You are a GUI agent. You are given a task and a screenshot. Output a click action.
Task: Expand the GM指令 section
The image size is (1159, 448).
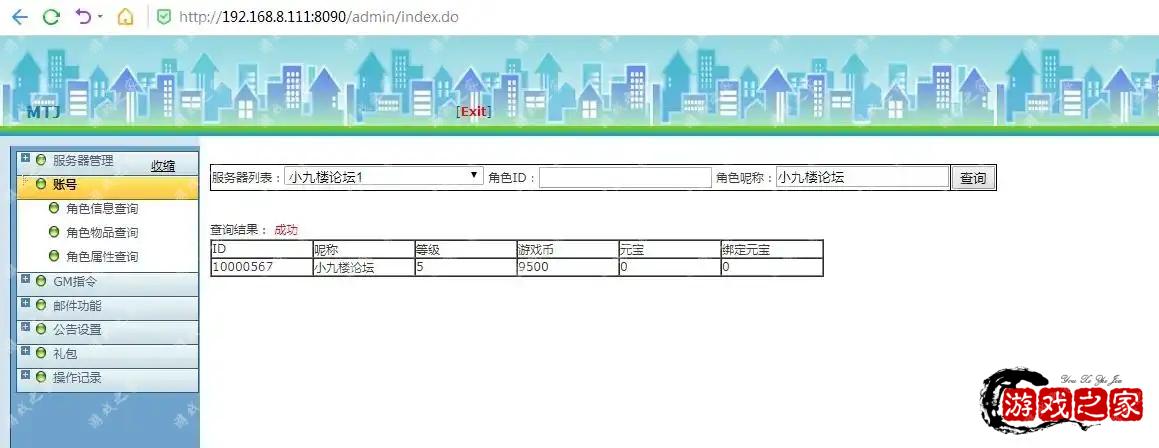(x=26, y=281)
